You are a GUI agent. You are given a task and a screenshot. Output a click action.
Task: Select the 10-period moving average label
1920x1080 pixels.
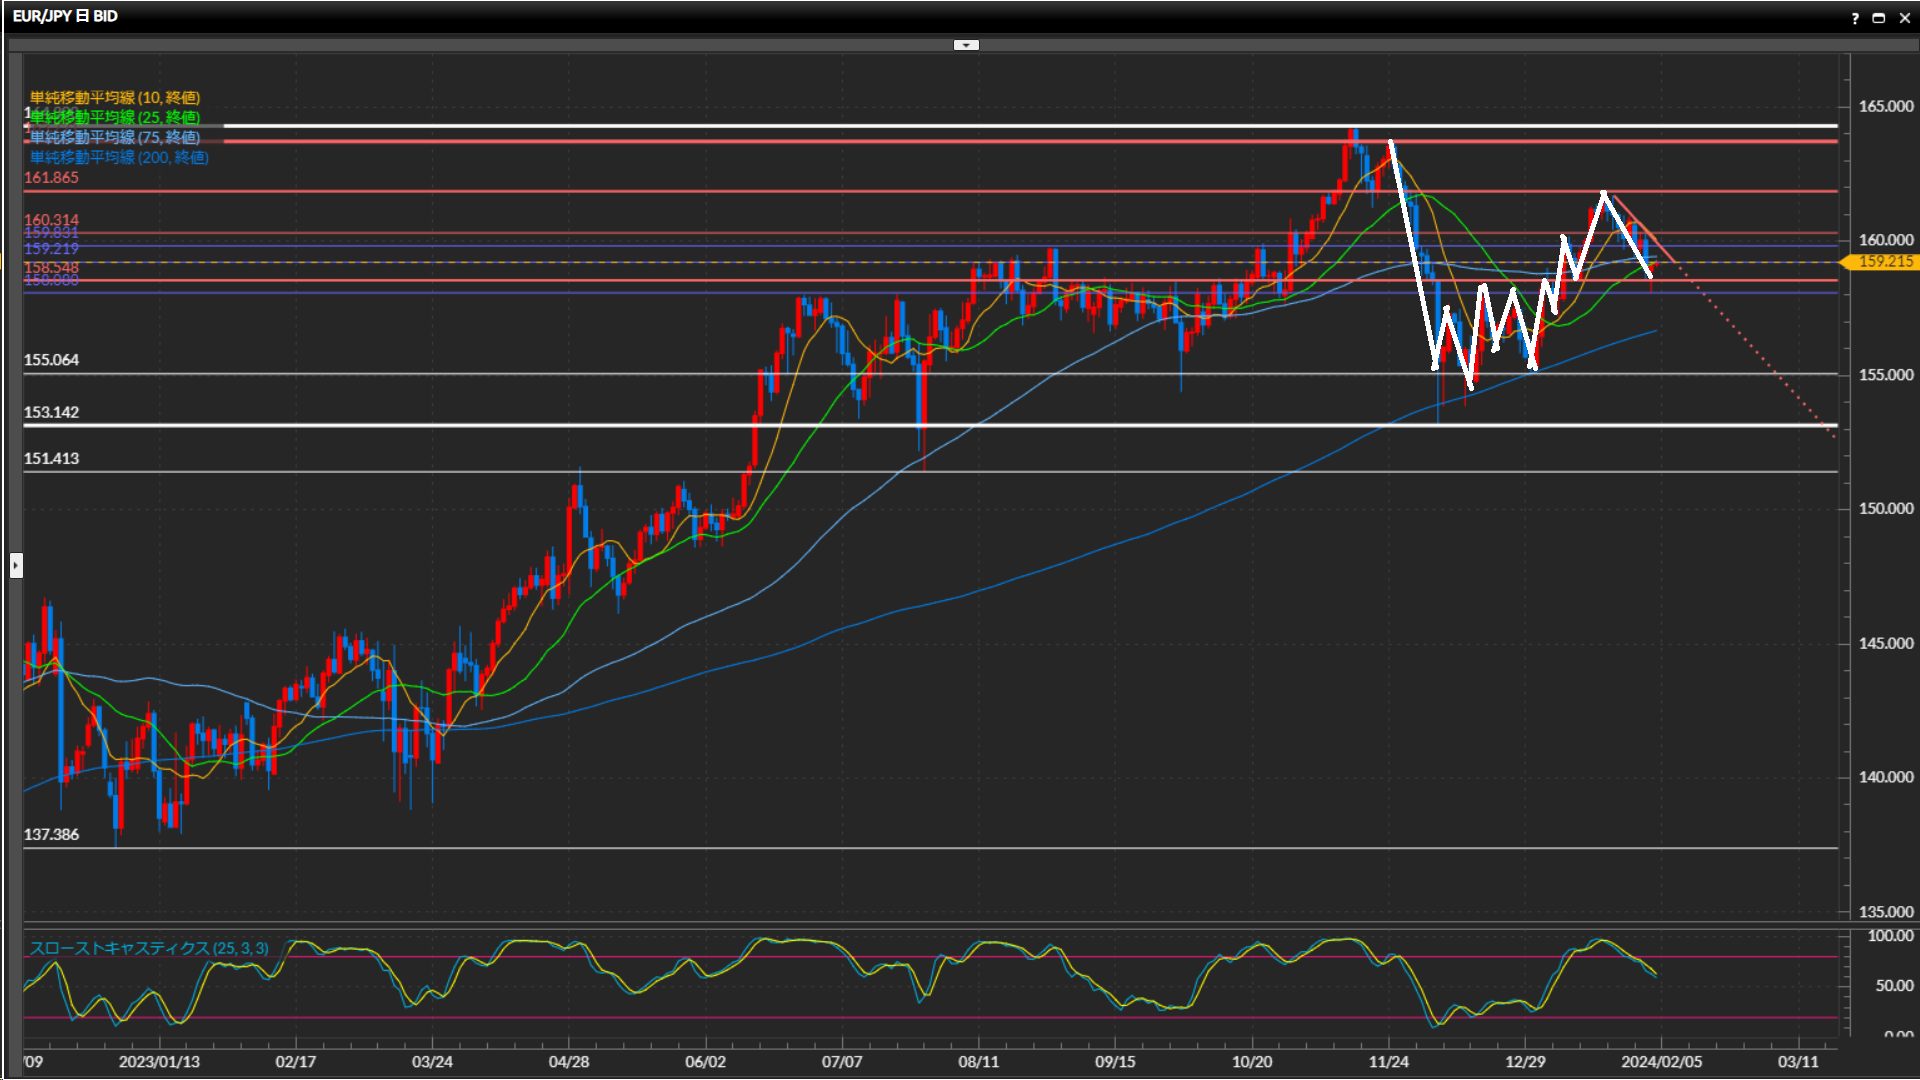tap(114, 97)
